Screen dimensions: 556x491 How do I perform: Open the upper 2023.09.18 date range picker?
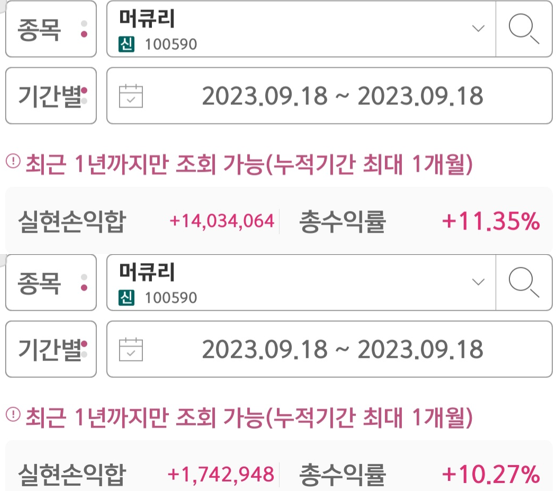tap(329, 96)
